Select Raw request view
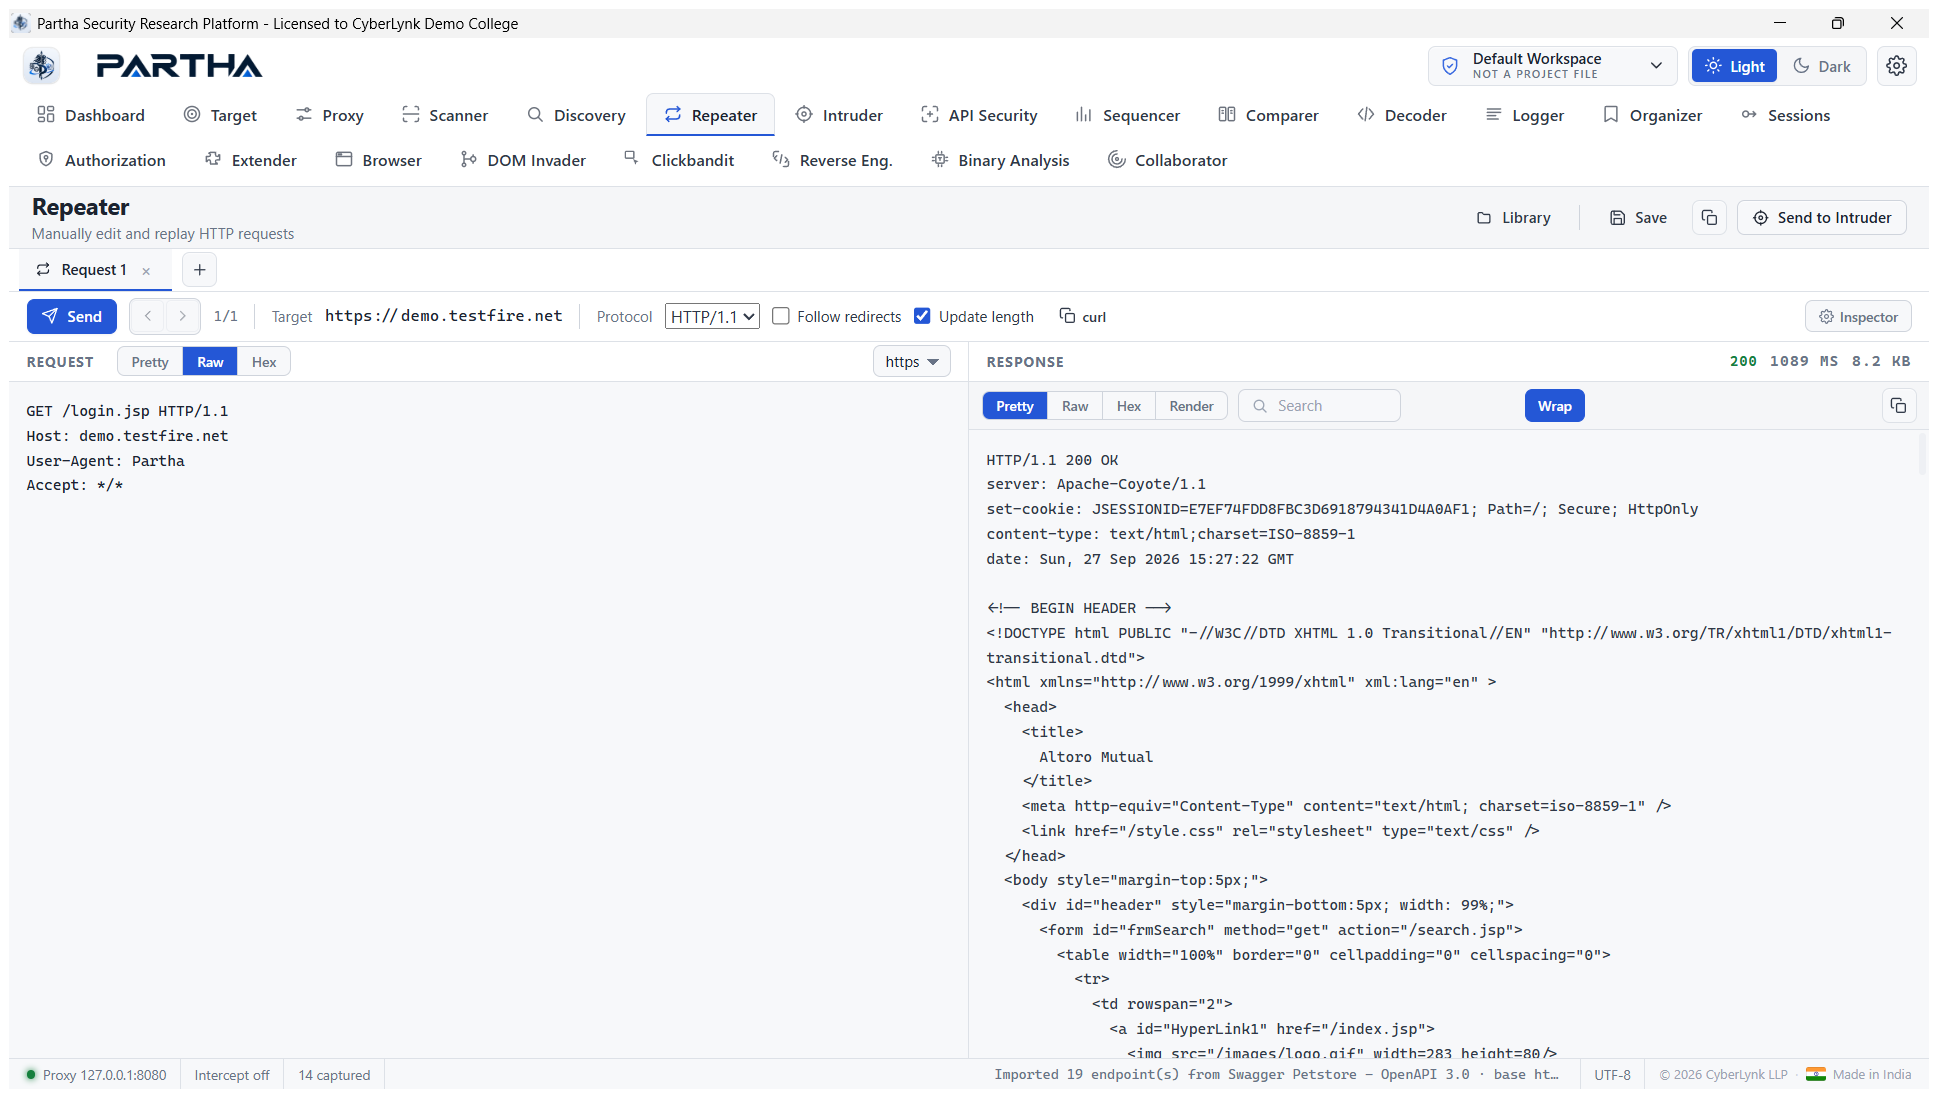 [210, 362]
